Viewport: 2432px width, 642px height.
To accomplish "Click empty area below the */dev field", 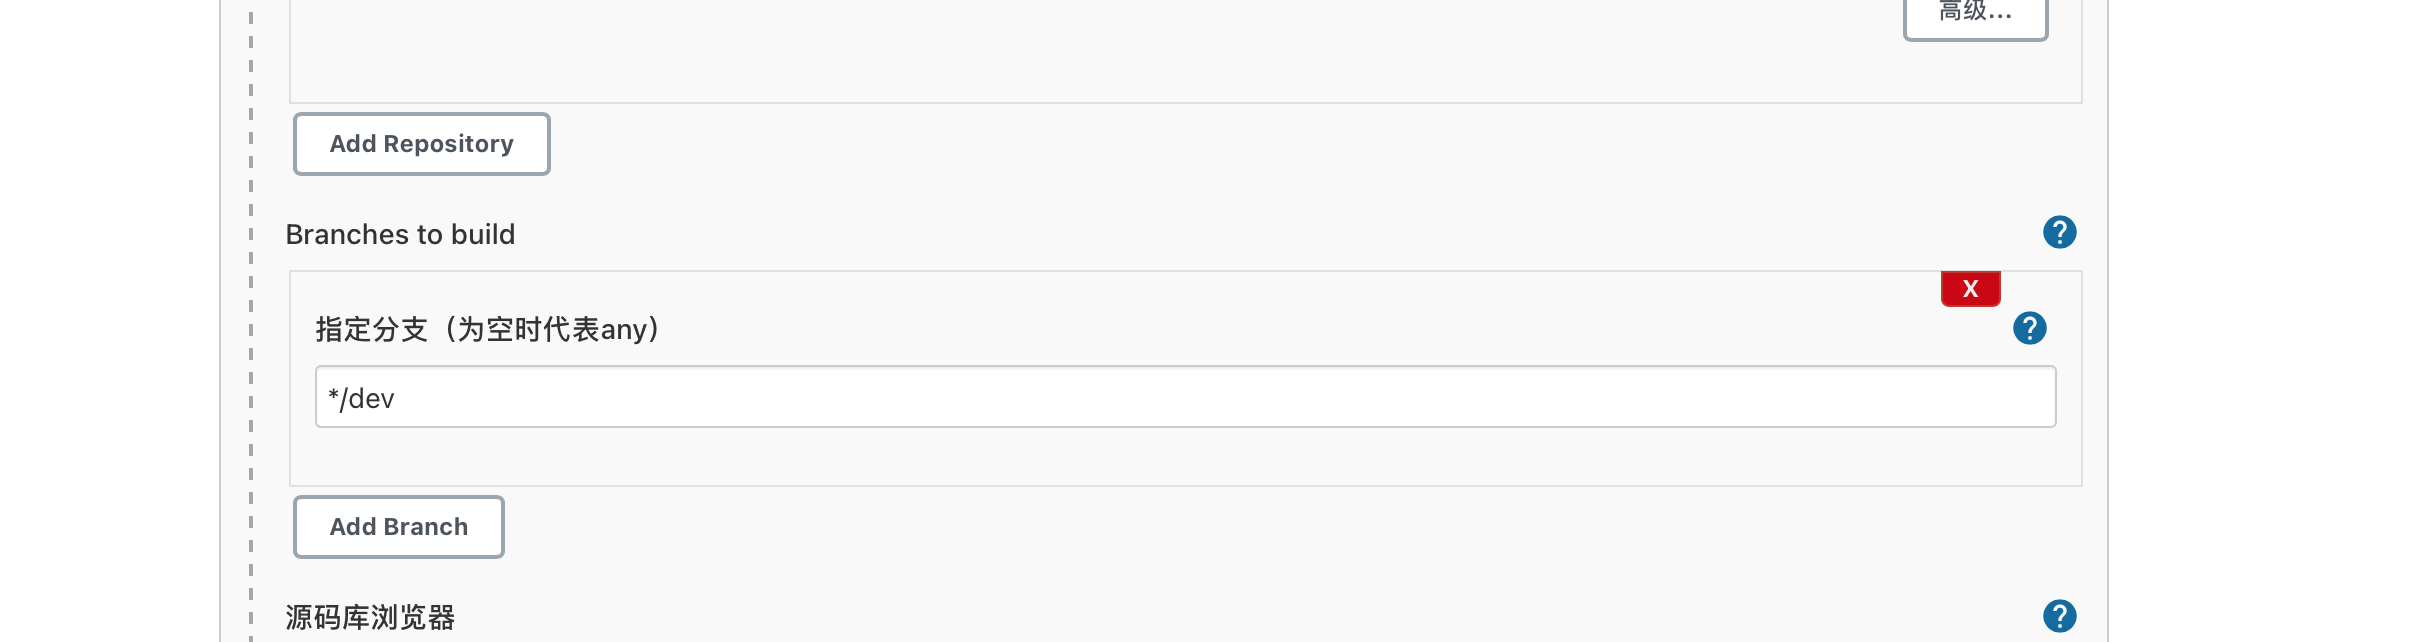I will 1185,456.
